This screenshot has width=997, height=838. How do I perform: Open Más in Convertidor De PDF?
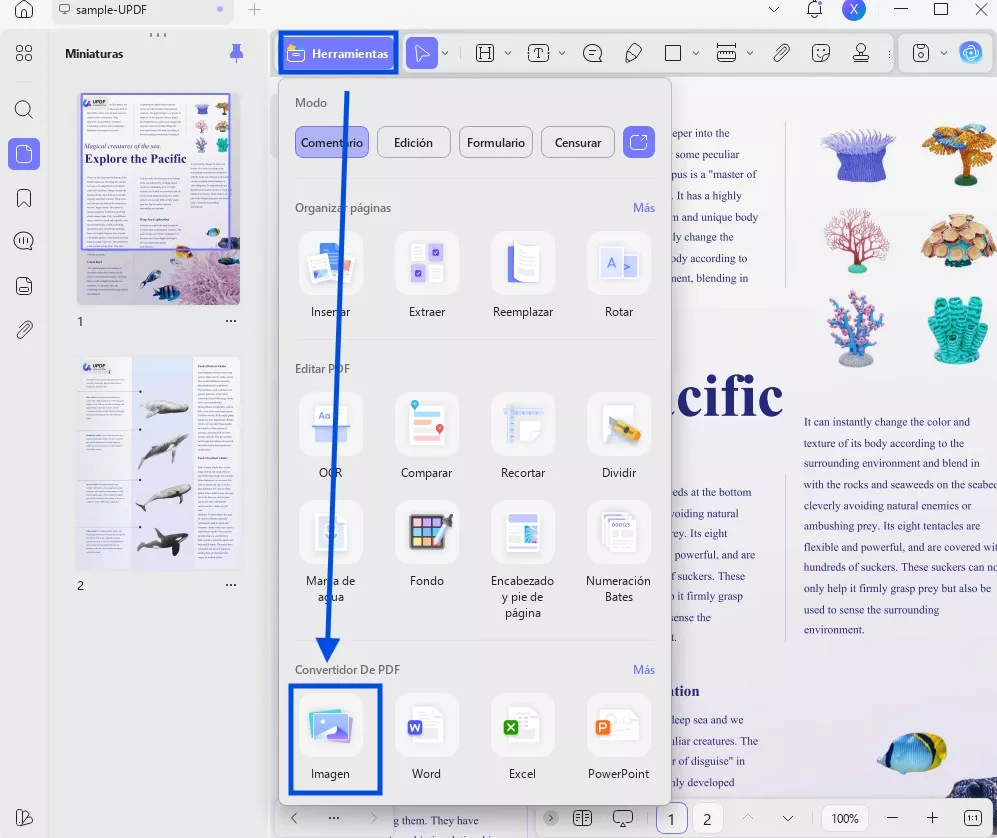click(x=643, y=670)
